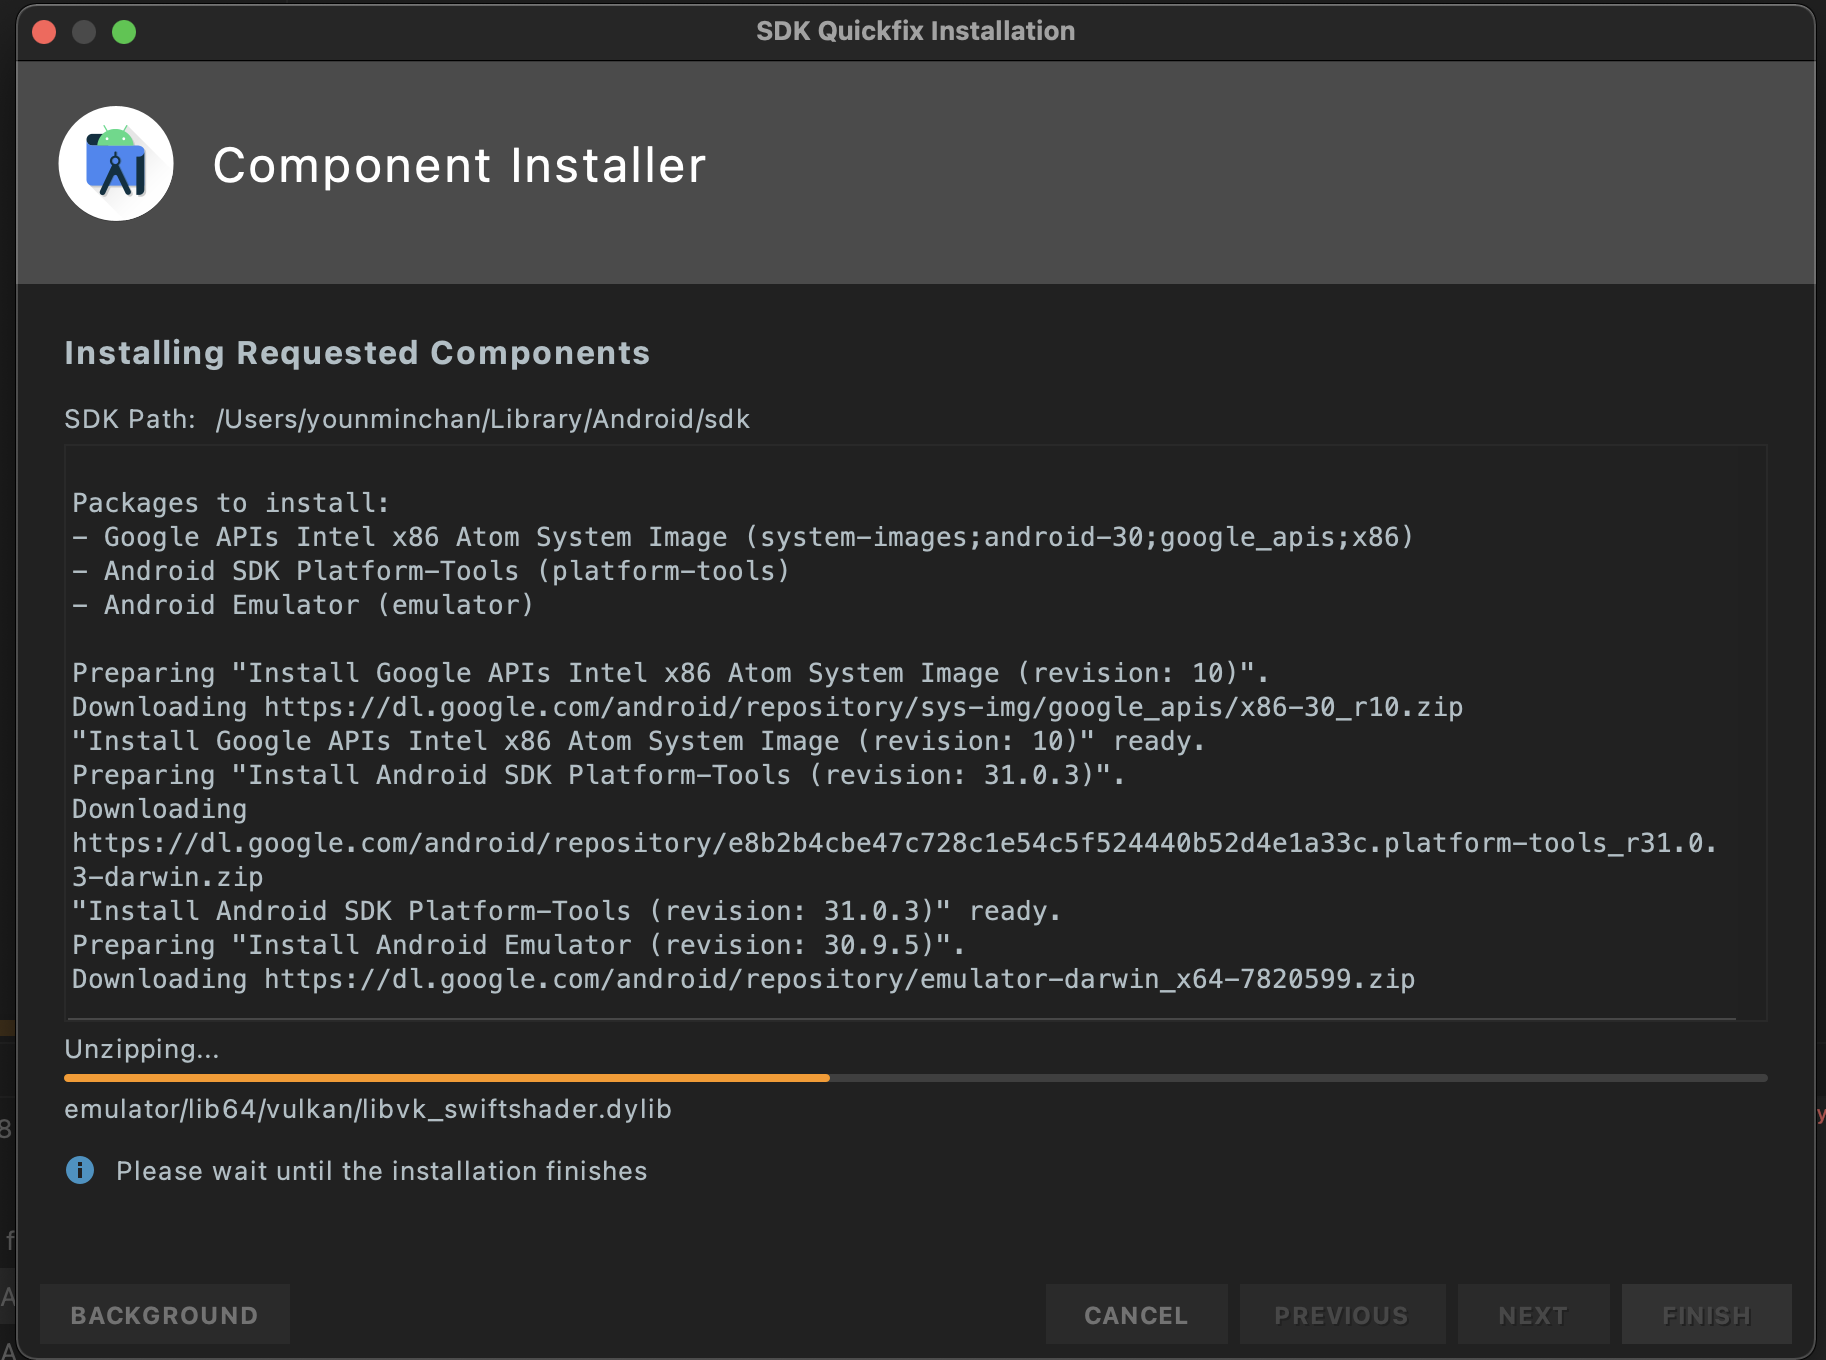Image resolution: width=1826 pixels, height=1360 pixels.
Task: Click the disabled FINISH button
Action: click(1707, 1315)
